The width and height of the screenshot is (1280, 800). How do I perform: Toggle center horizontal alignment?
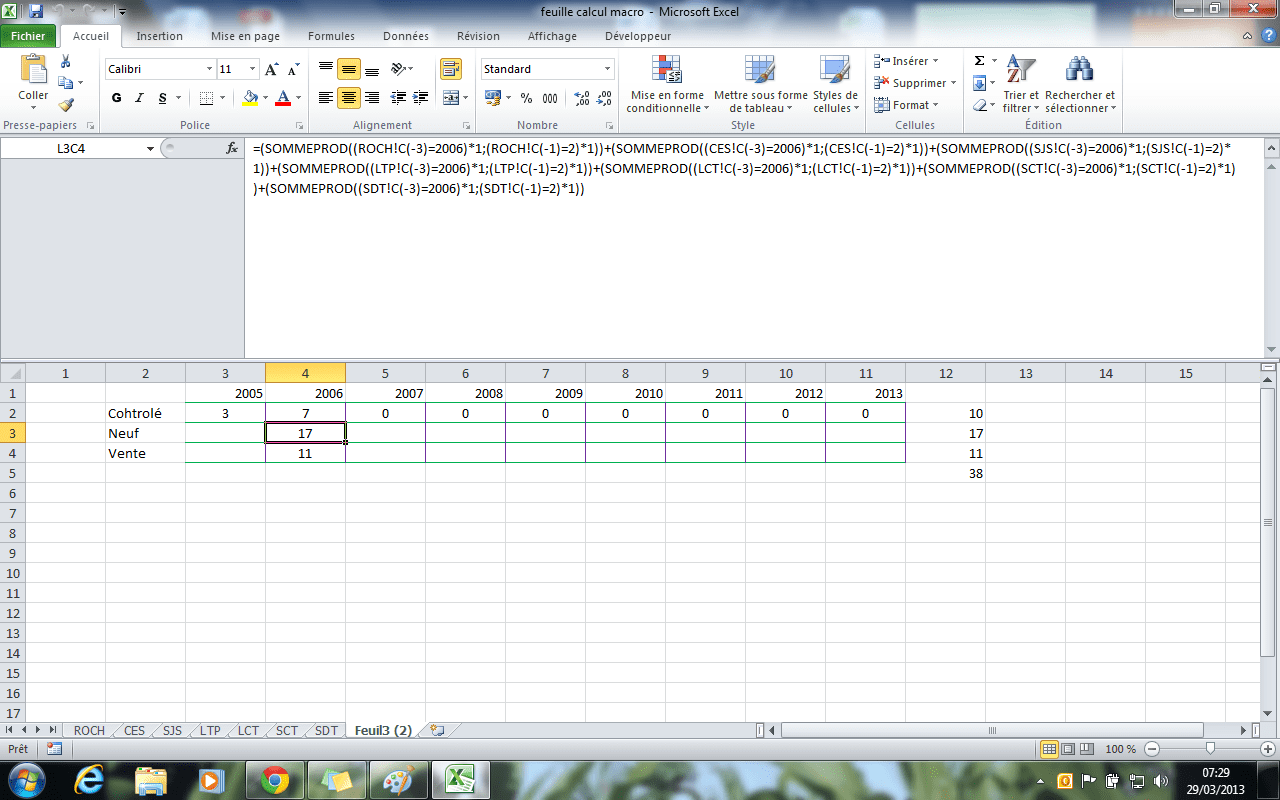(x=349, y=98)
